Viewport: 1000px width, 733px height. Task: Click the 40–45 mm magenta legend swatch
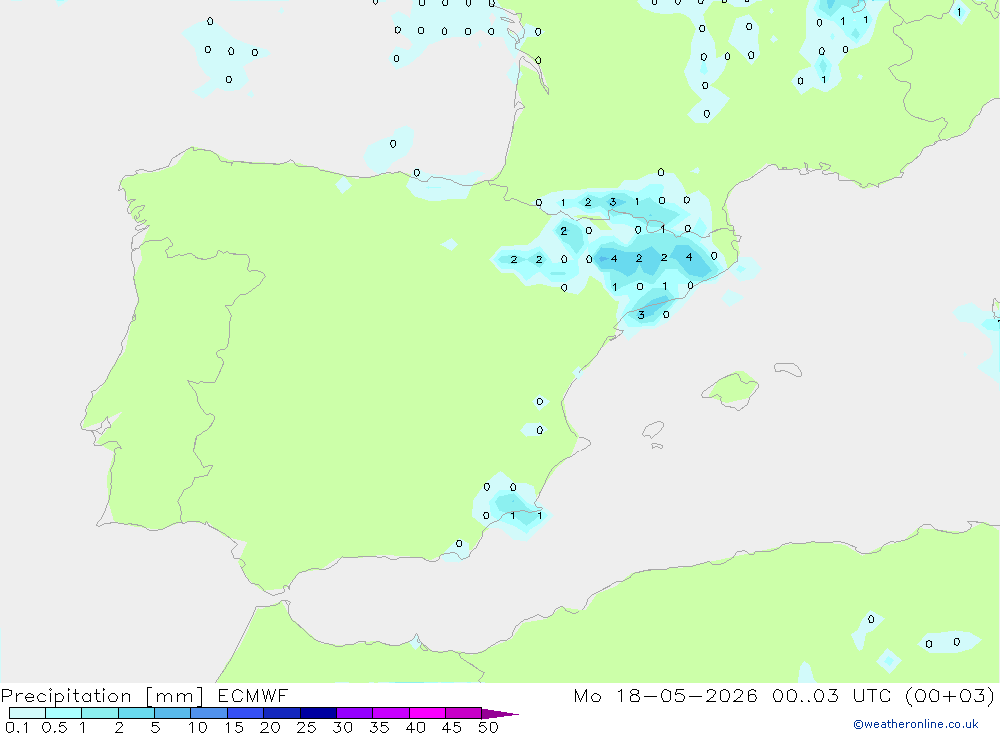click(427, 713)
